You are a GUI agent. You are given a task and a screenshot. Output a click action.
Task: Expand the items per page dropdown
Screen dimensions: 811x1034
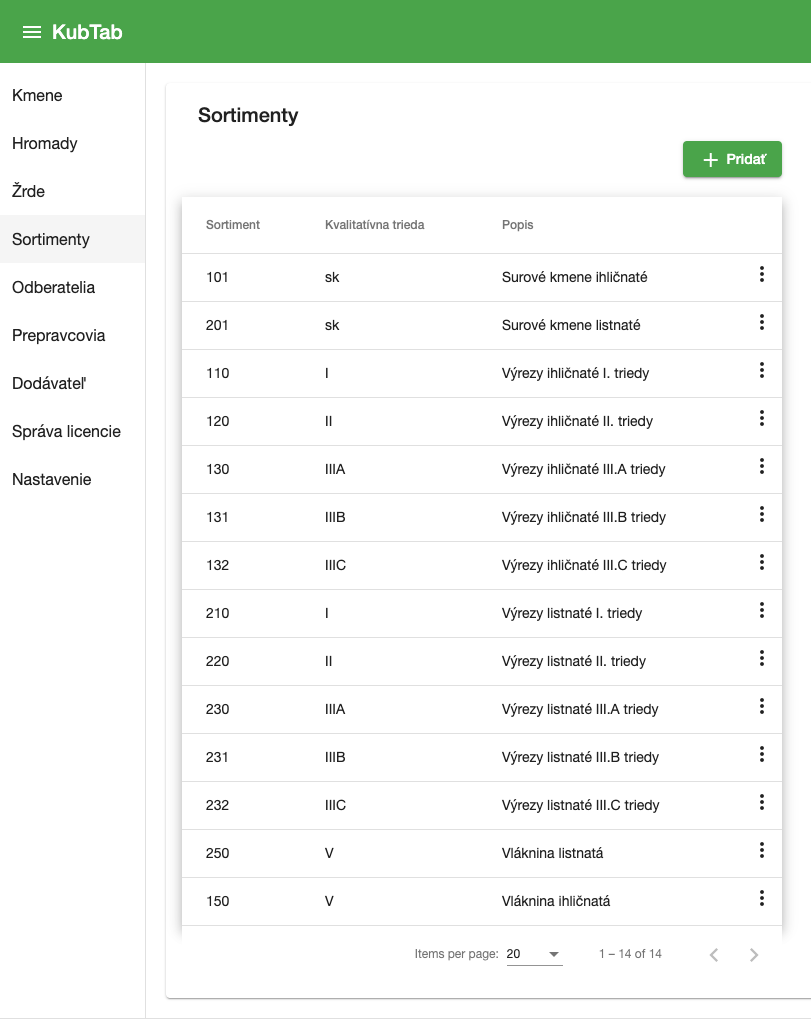(x=534, y=955)
